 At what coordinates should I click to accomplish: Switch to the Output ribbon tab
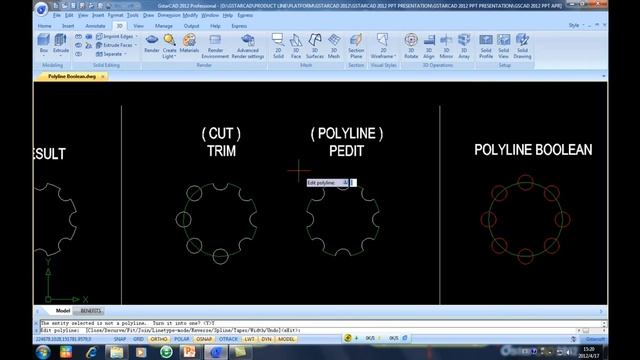191,26
